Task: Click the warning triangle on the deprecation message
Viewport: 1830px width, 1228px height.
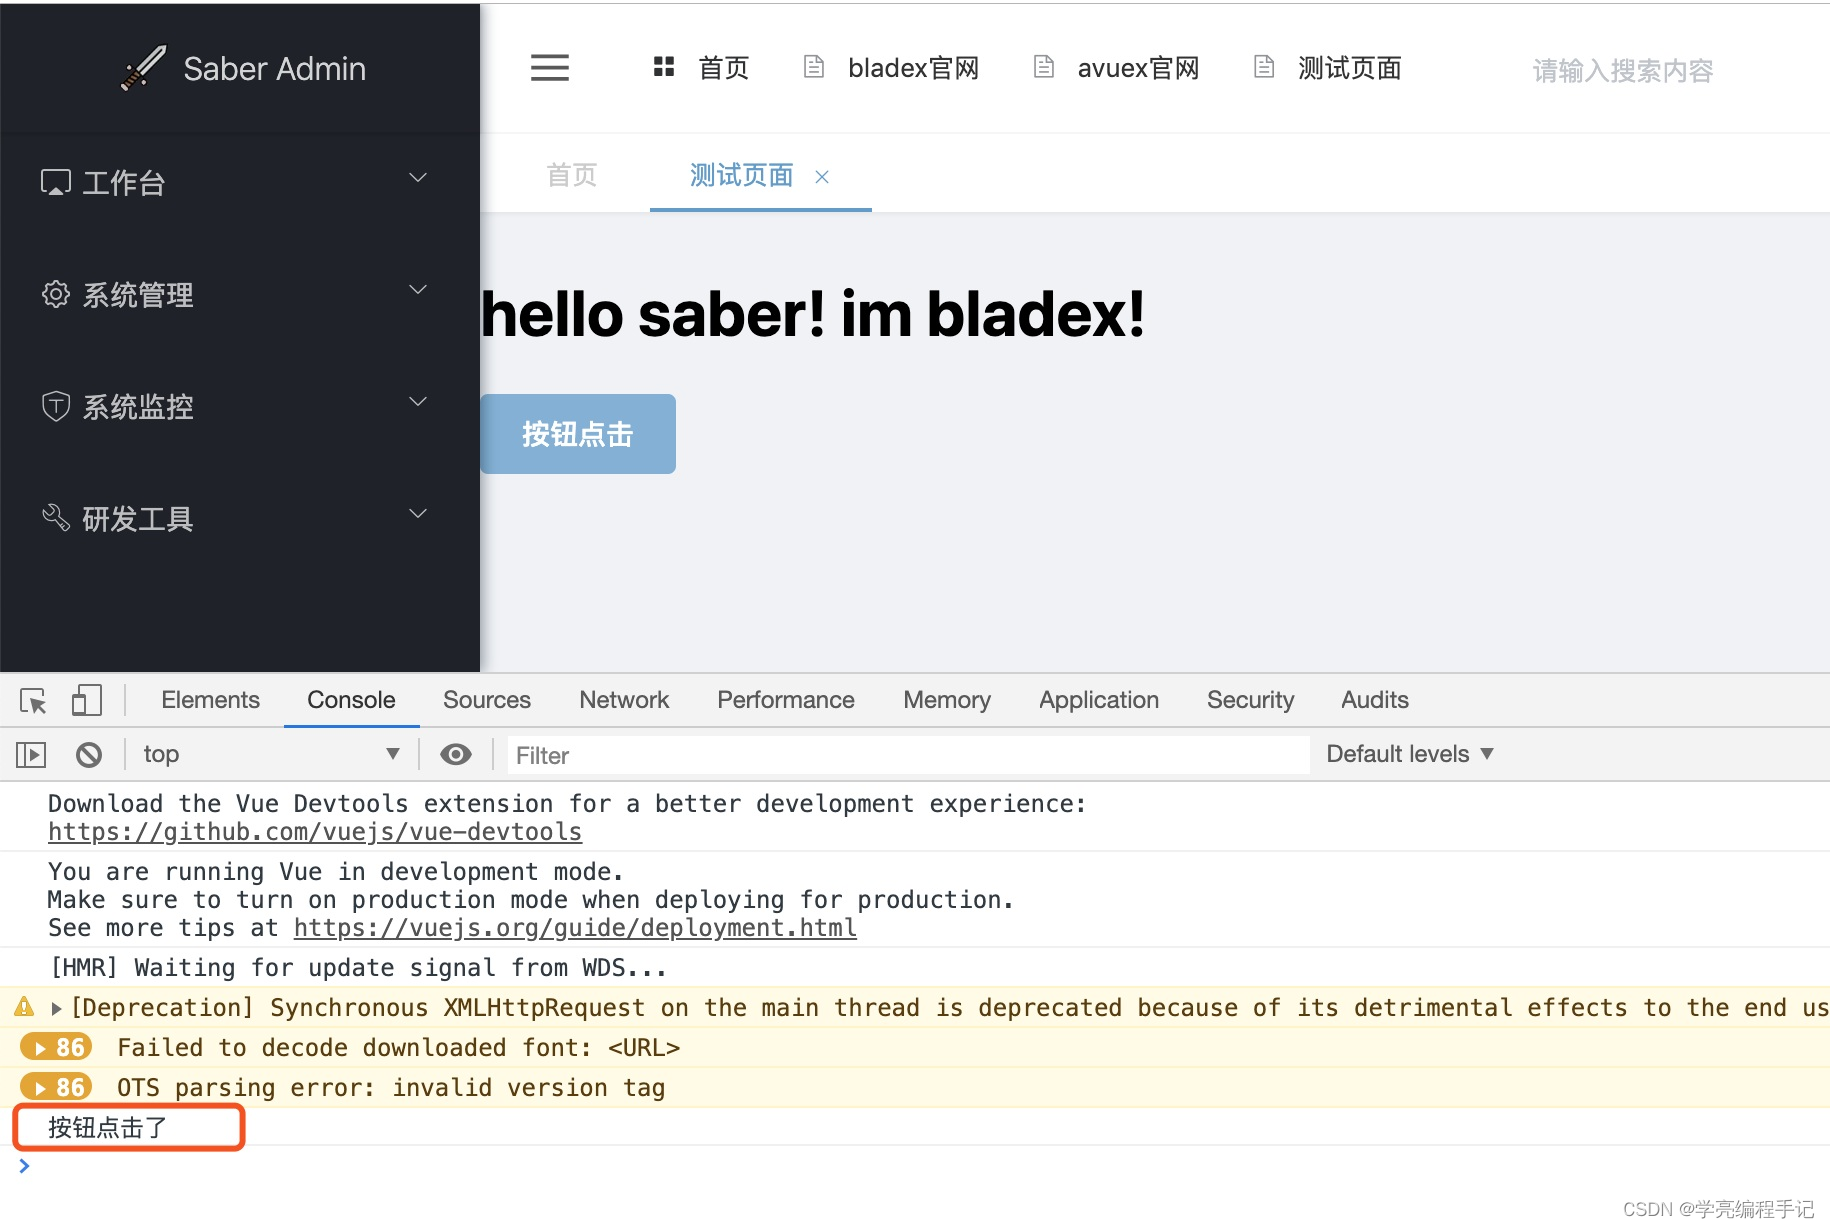Action: tap(22, 1007)
